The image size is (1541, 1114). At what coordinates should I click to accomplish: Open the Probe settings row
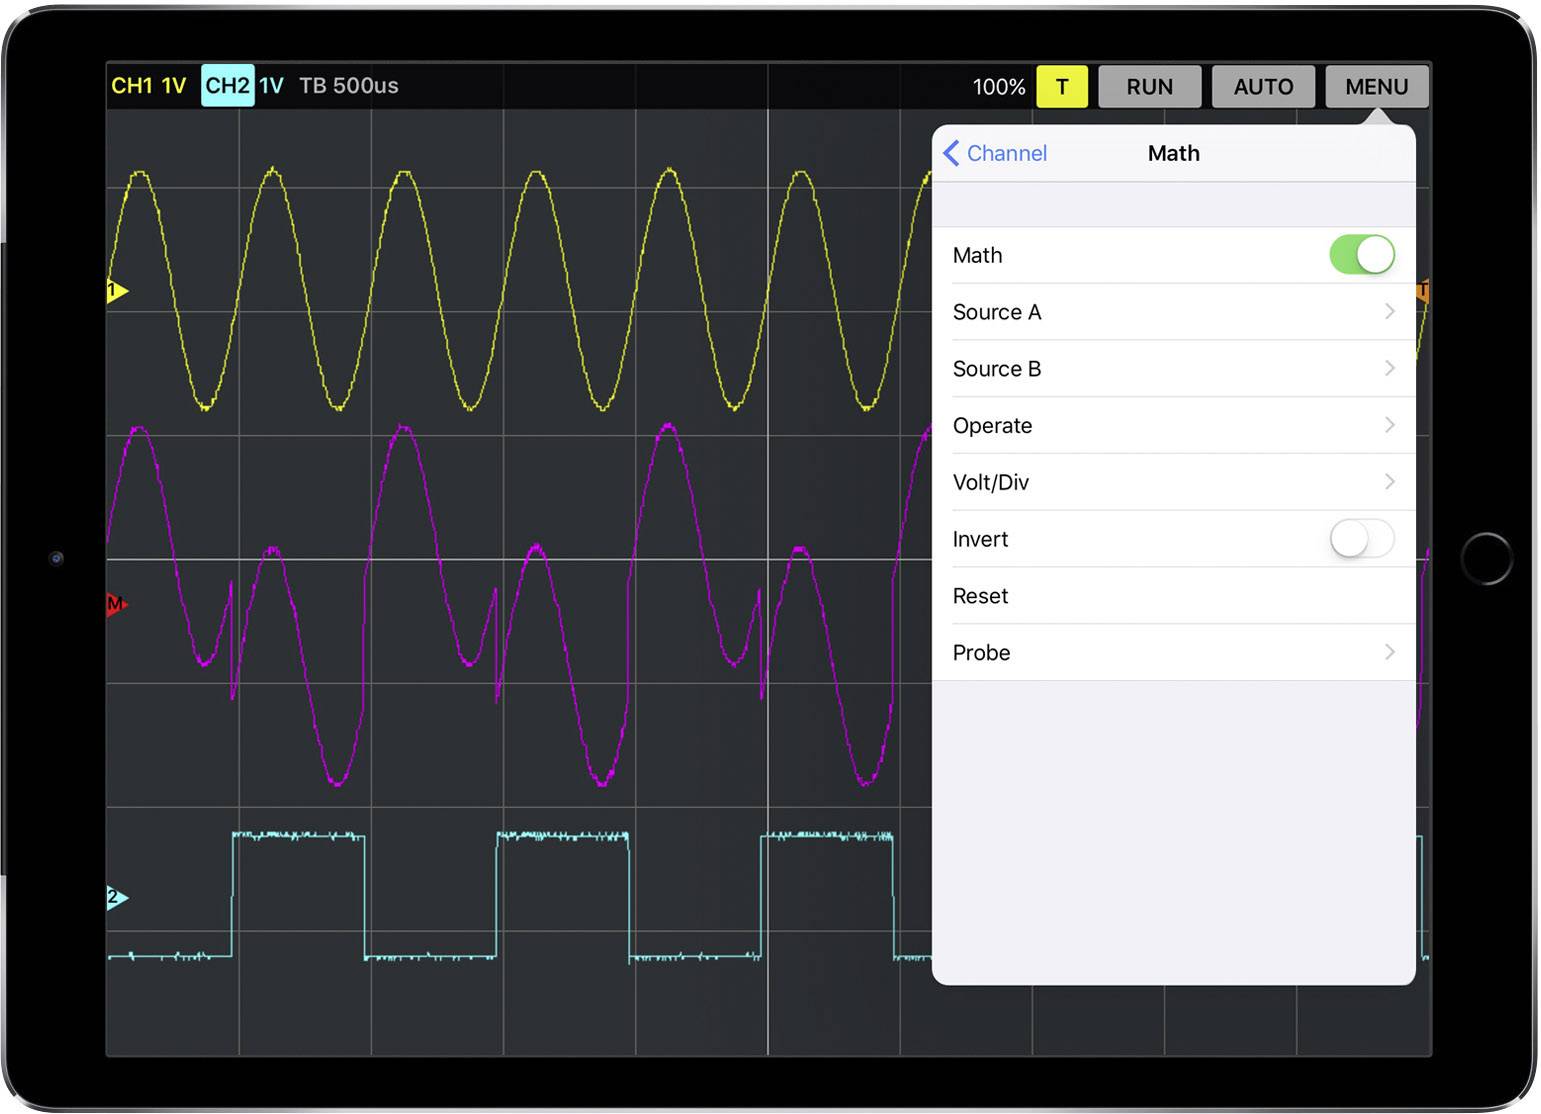[1180, 652]
